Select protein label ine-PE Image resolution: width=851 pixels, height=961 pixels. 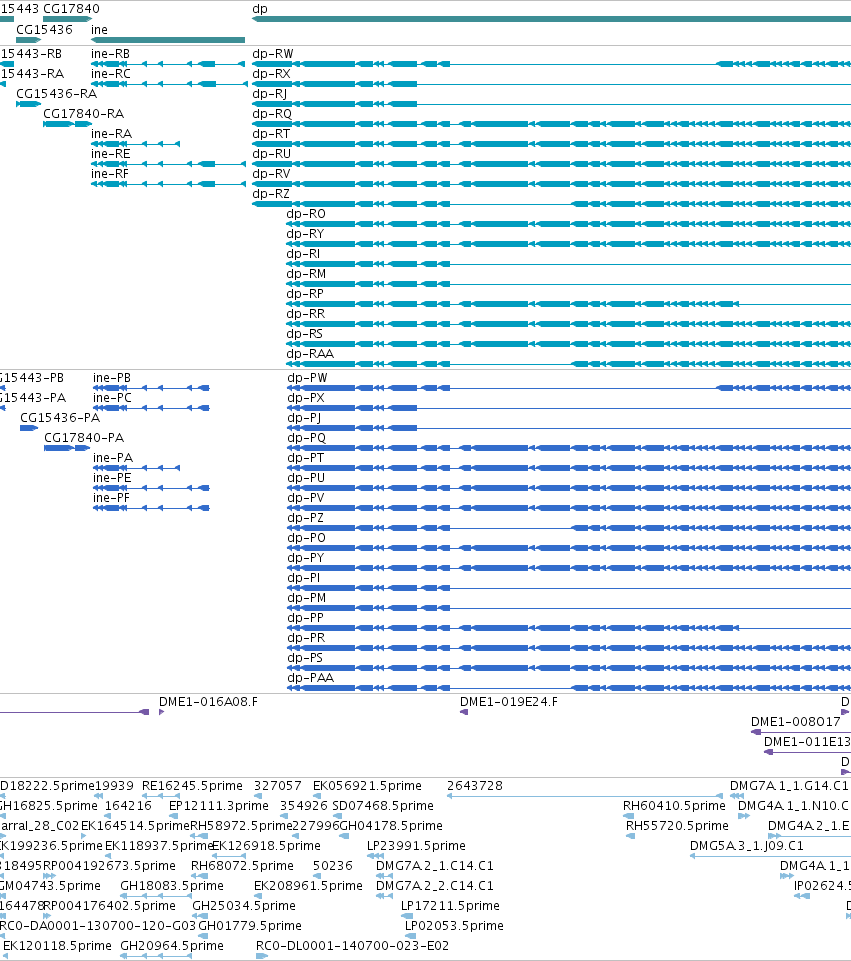[x=112, y=478]
